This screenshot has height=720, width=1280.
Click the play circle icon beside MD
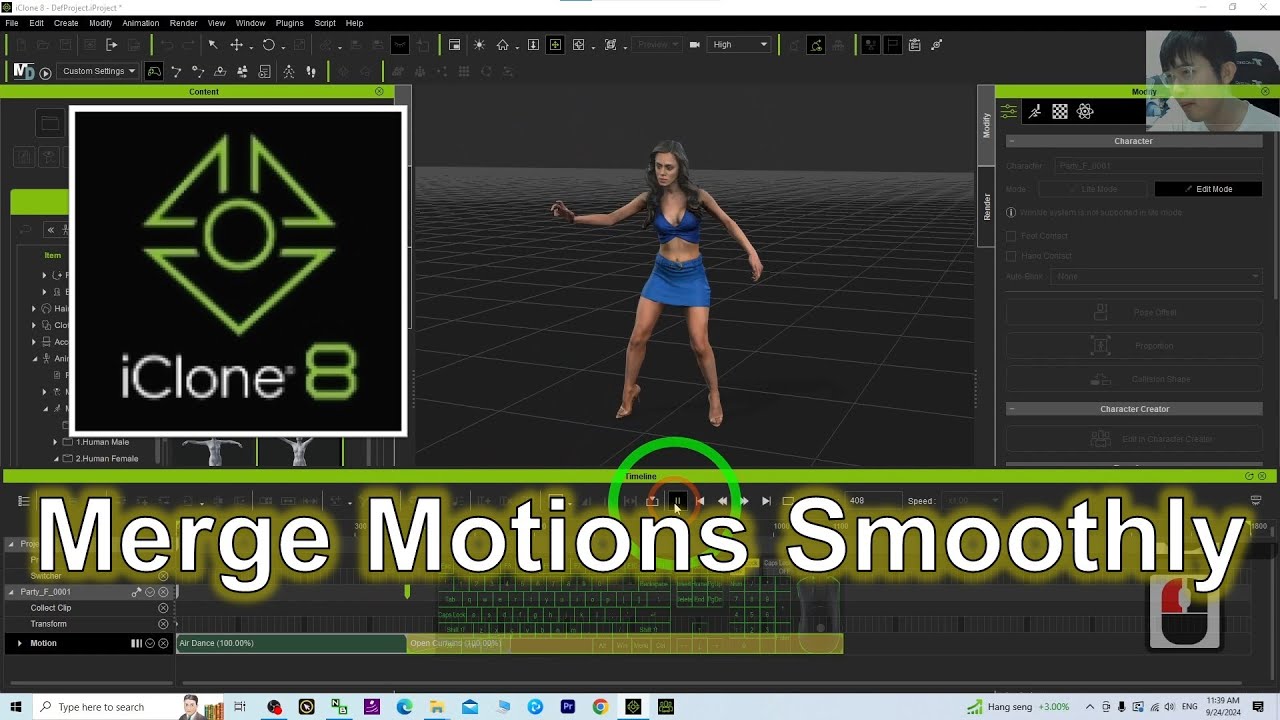click(45, 72)
